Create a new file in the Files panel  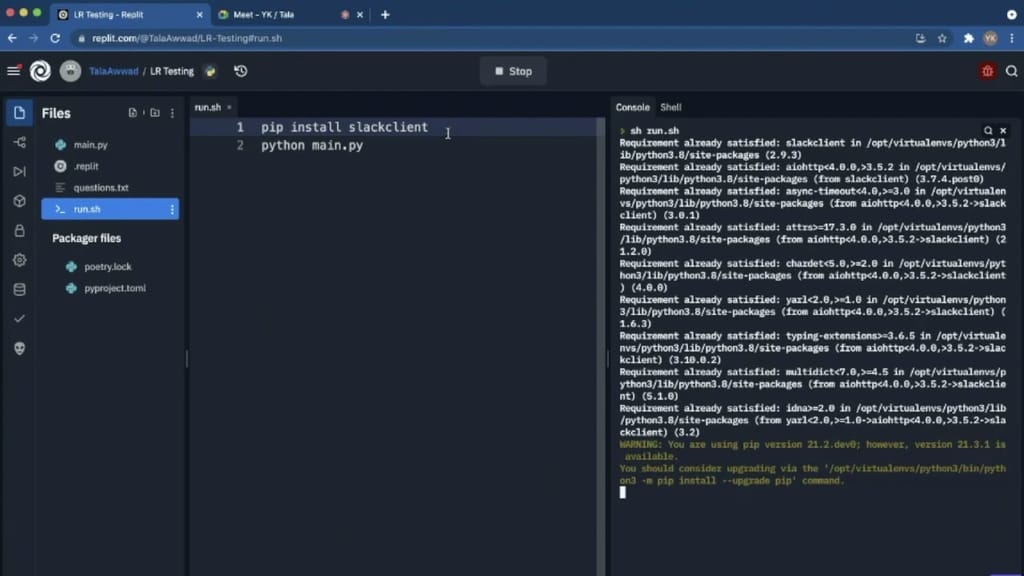[133, 112]
